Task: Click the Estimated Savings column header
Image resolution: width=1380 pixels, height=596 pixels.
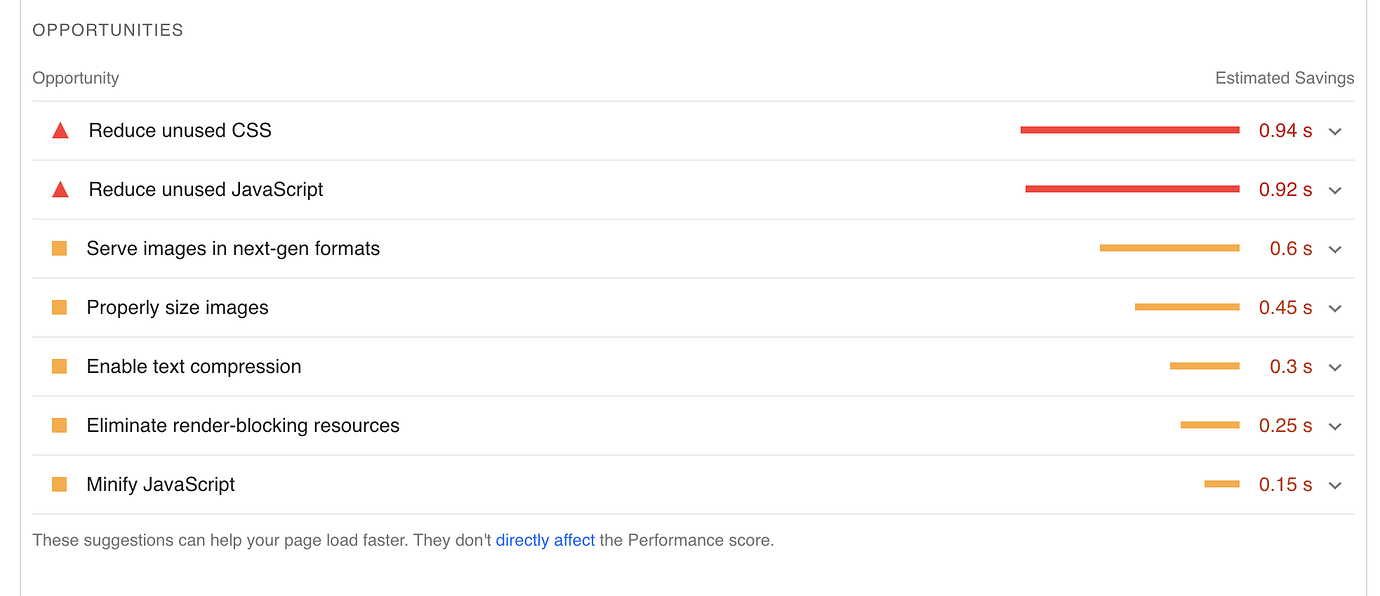Action: (x=1284, y=77)
